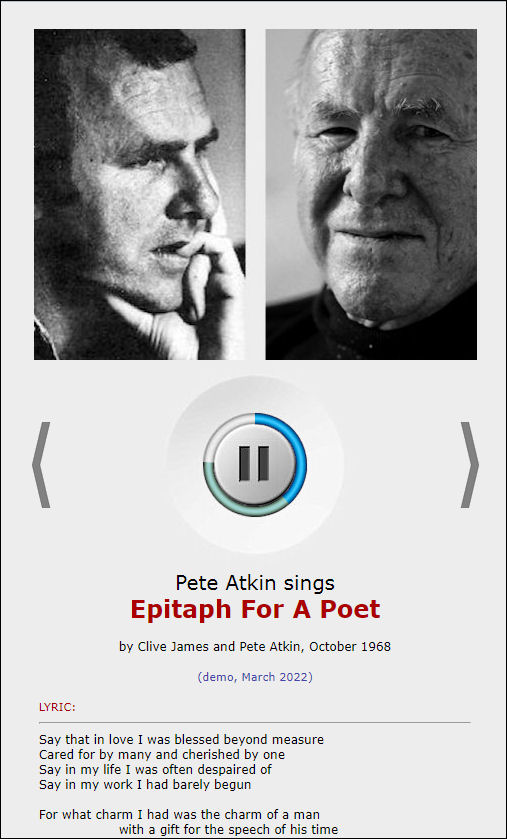This screenshot has width=507, height=839.
Task: Click the divider line under LYRIC:
Action: (x=255, y=722)
